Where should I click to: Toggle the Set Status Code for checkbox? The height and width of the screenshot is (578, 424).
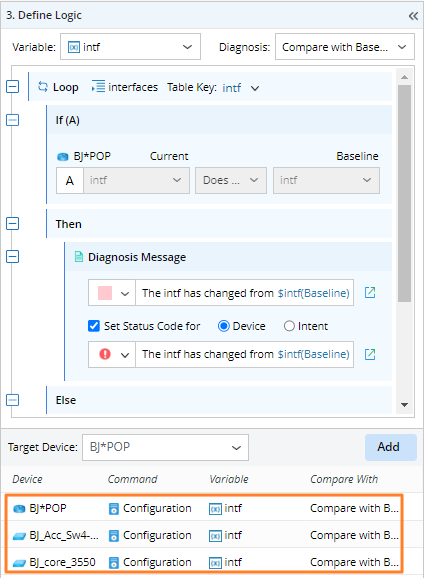[94, 326]
